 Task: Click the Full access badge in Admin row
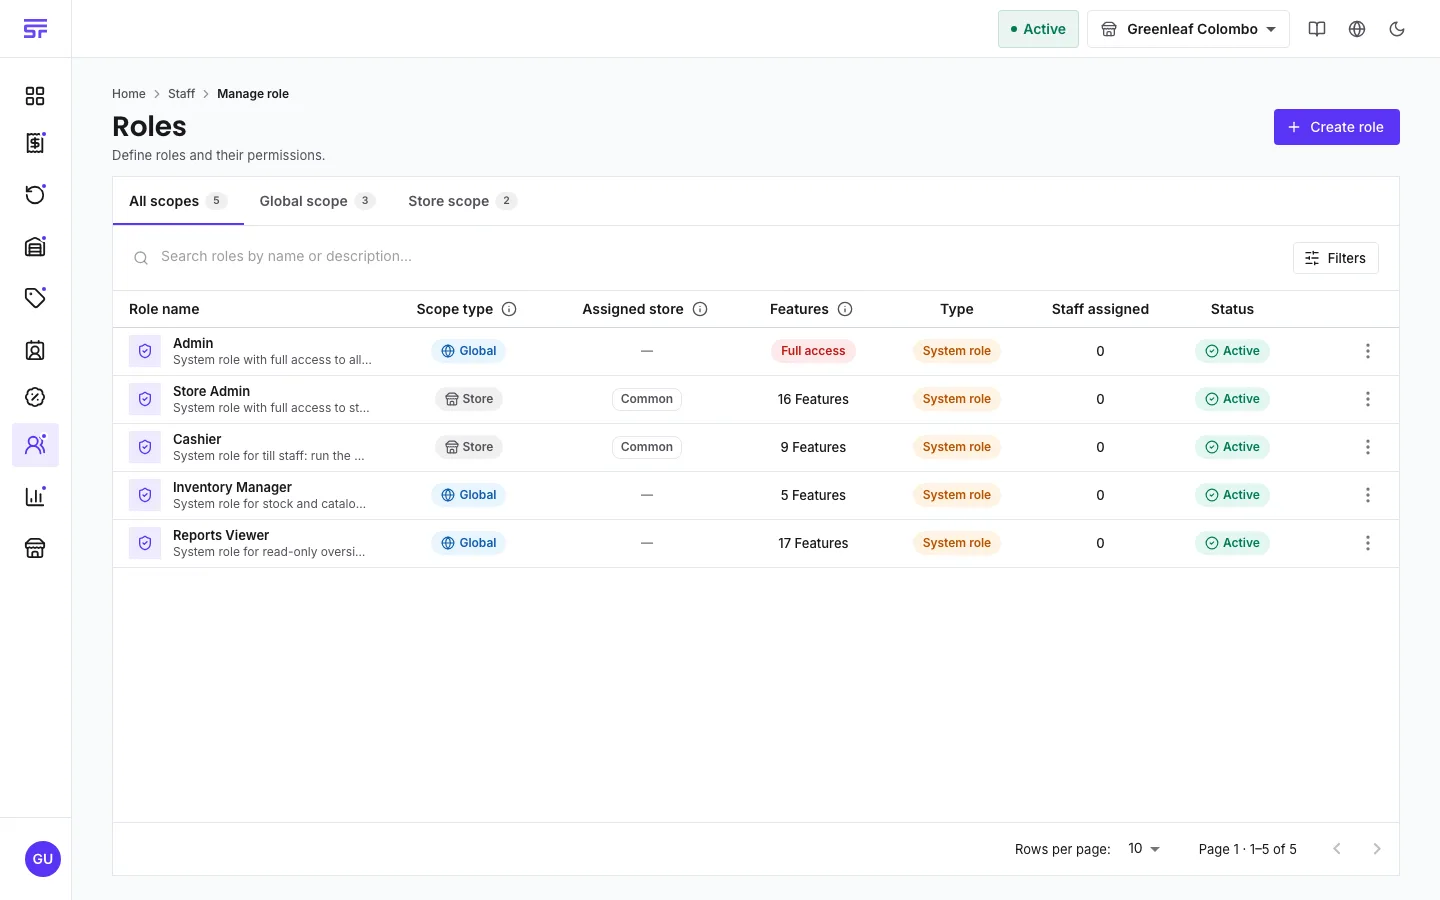tap(813, 351)
